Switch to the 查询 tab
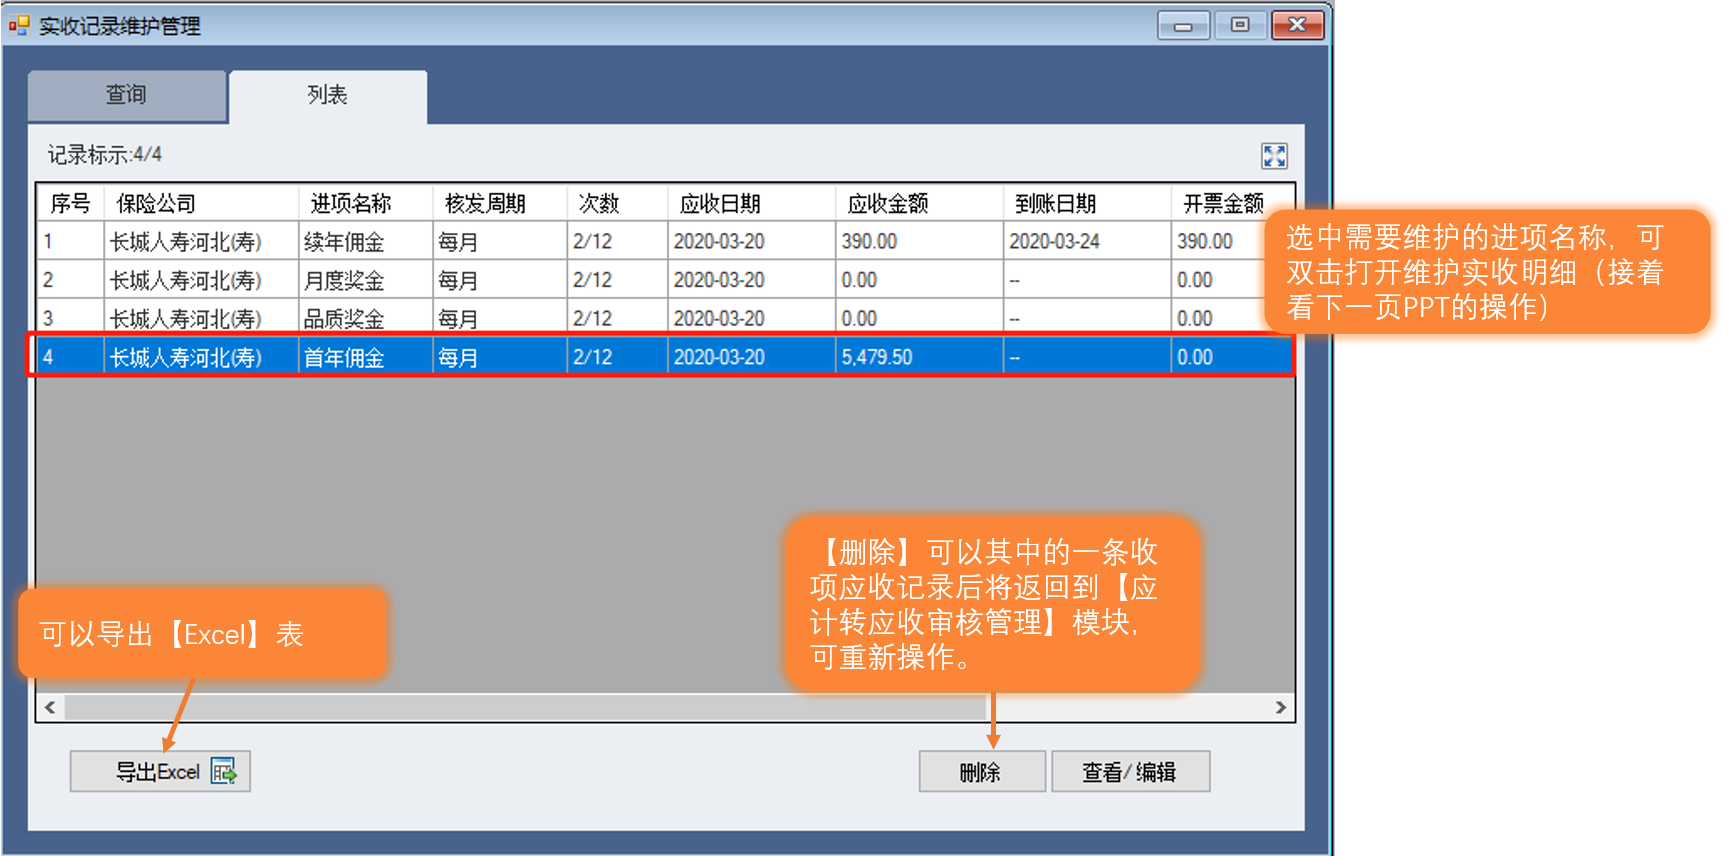1729x856 pixels. point(127,95)
